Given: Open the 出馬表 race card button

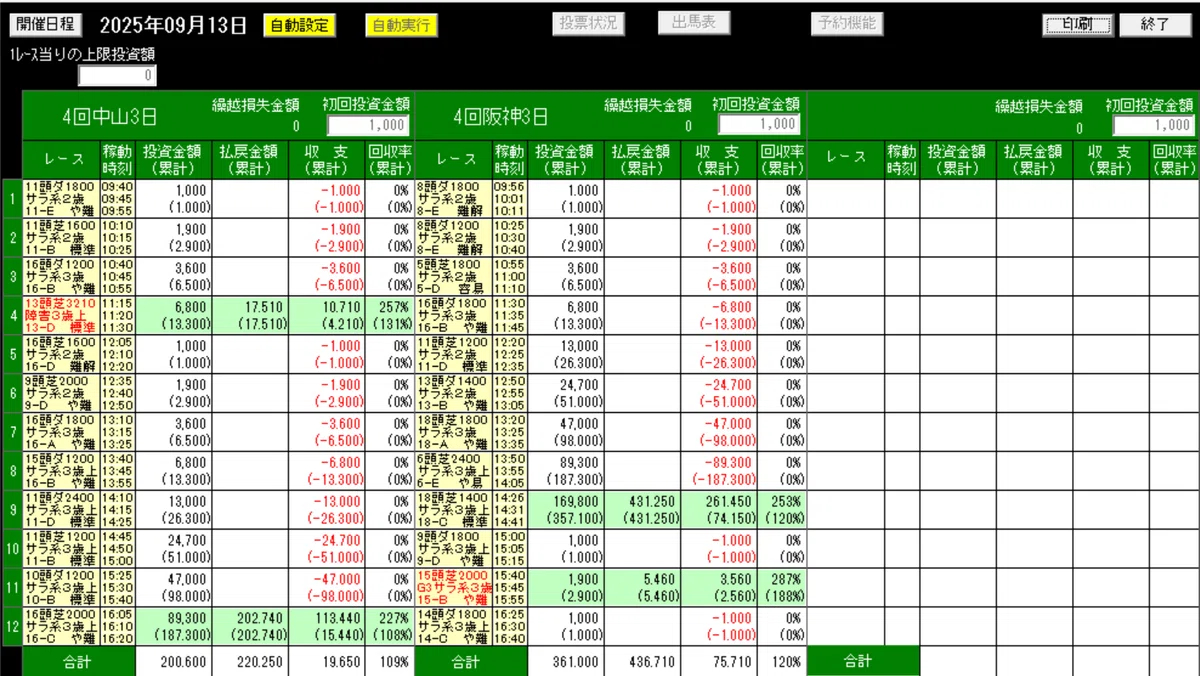Looking at the screenshot, I should point(693,23).
